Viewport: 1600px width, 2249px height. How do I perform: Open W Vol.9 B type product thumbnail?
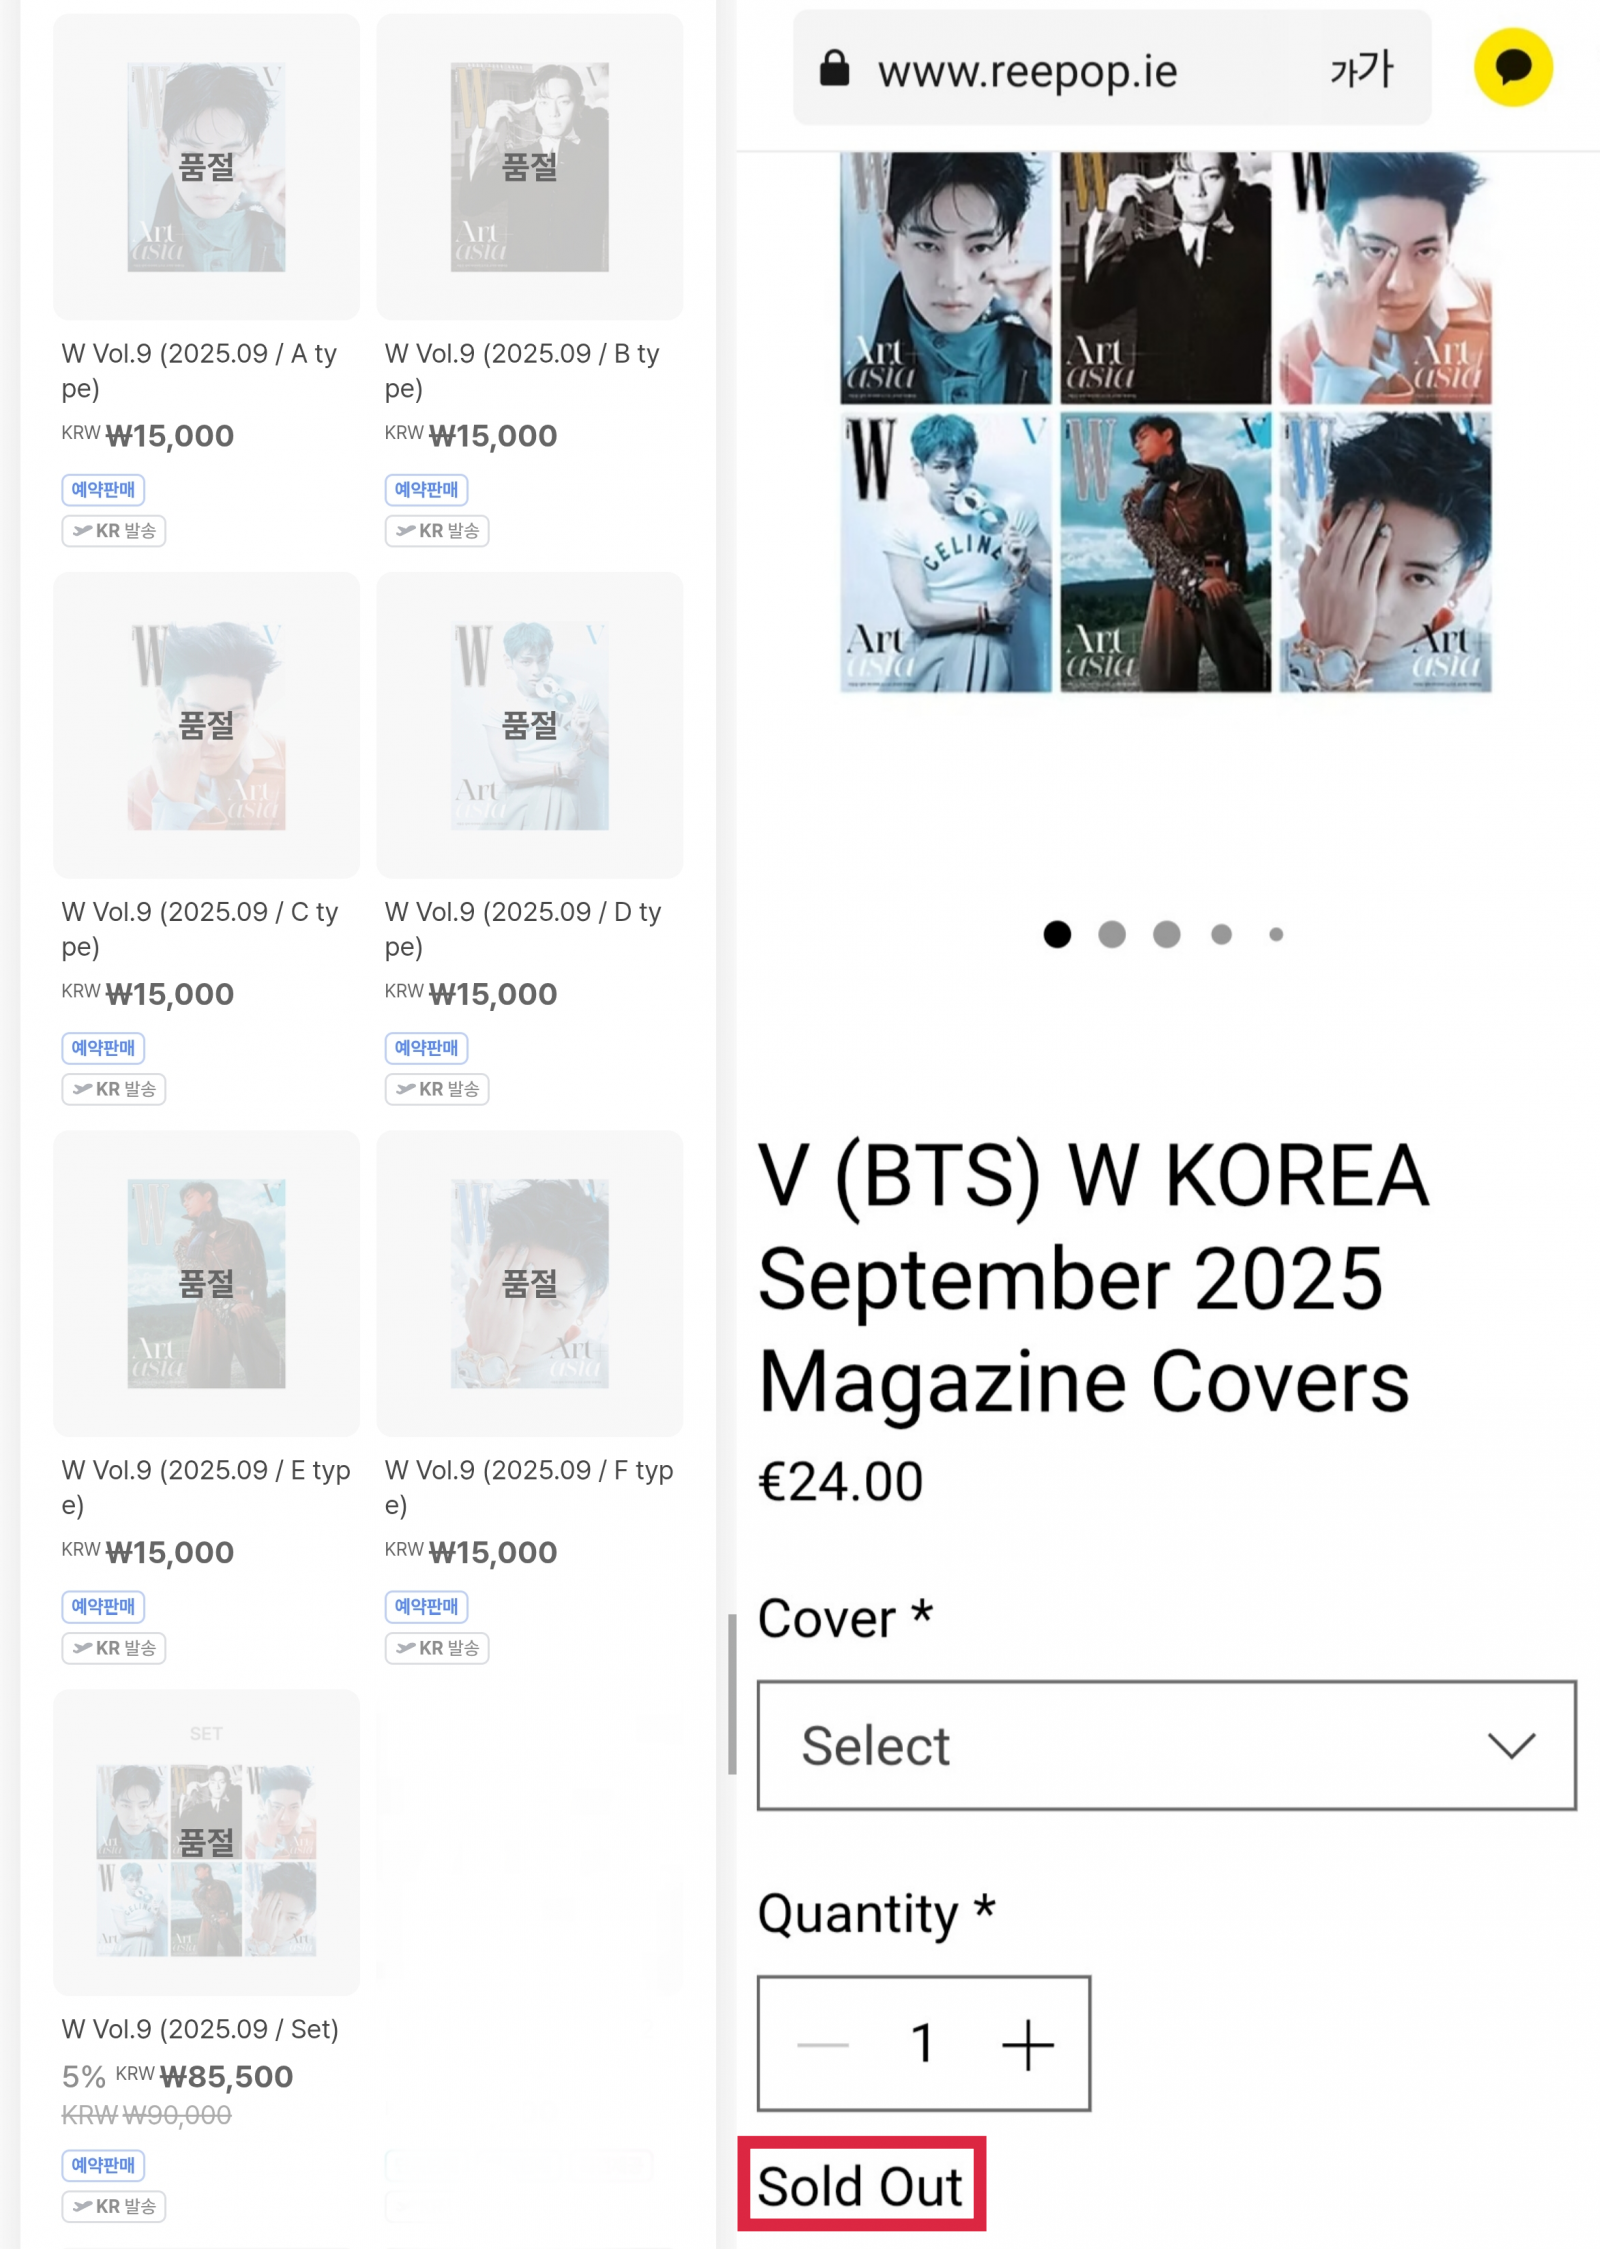point(529,167)
